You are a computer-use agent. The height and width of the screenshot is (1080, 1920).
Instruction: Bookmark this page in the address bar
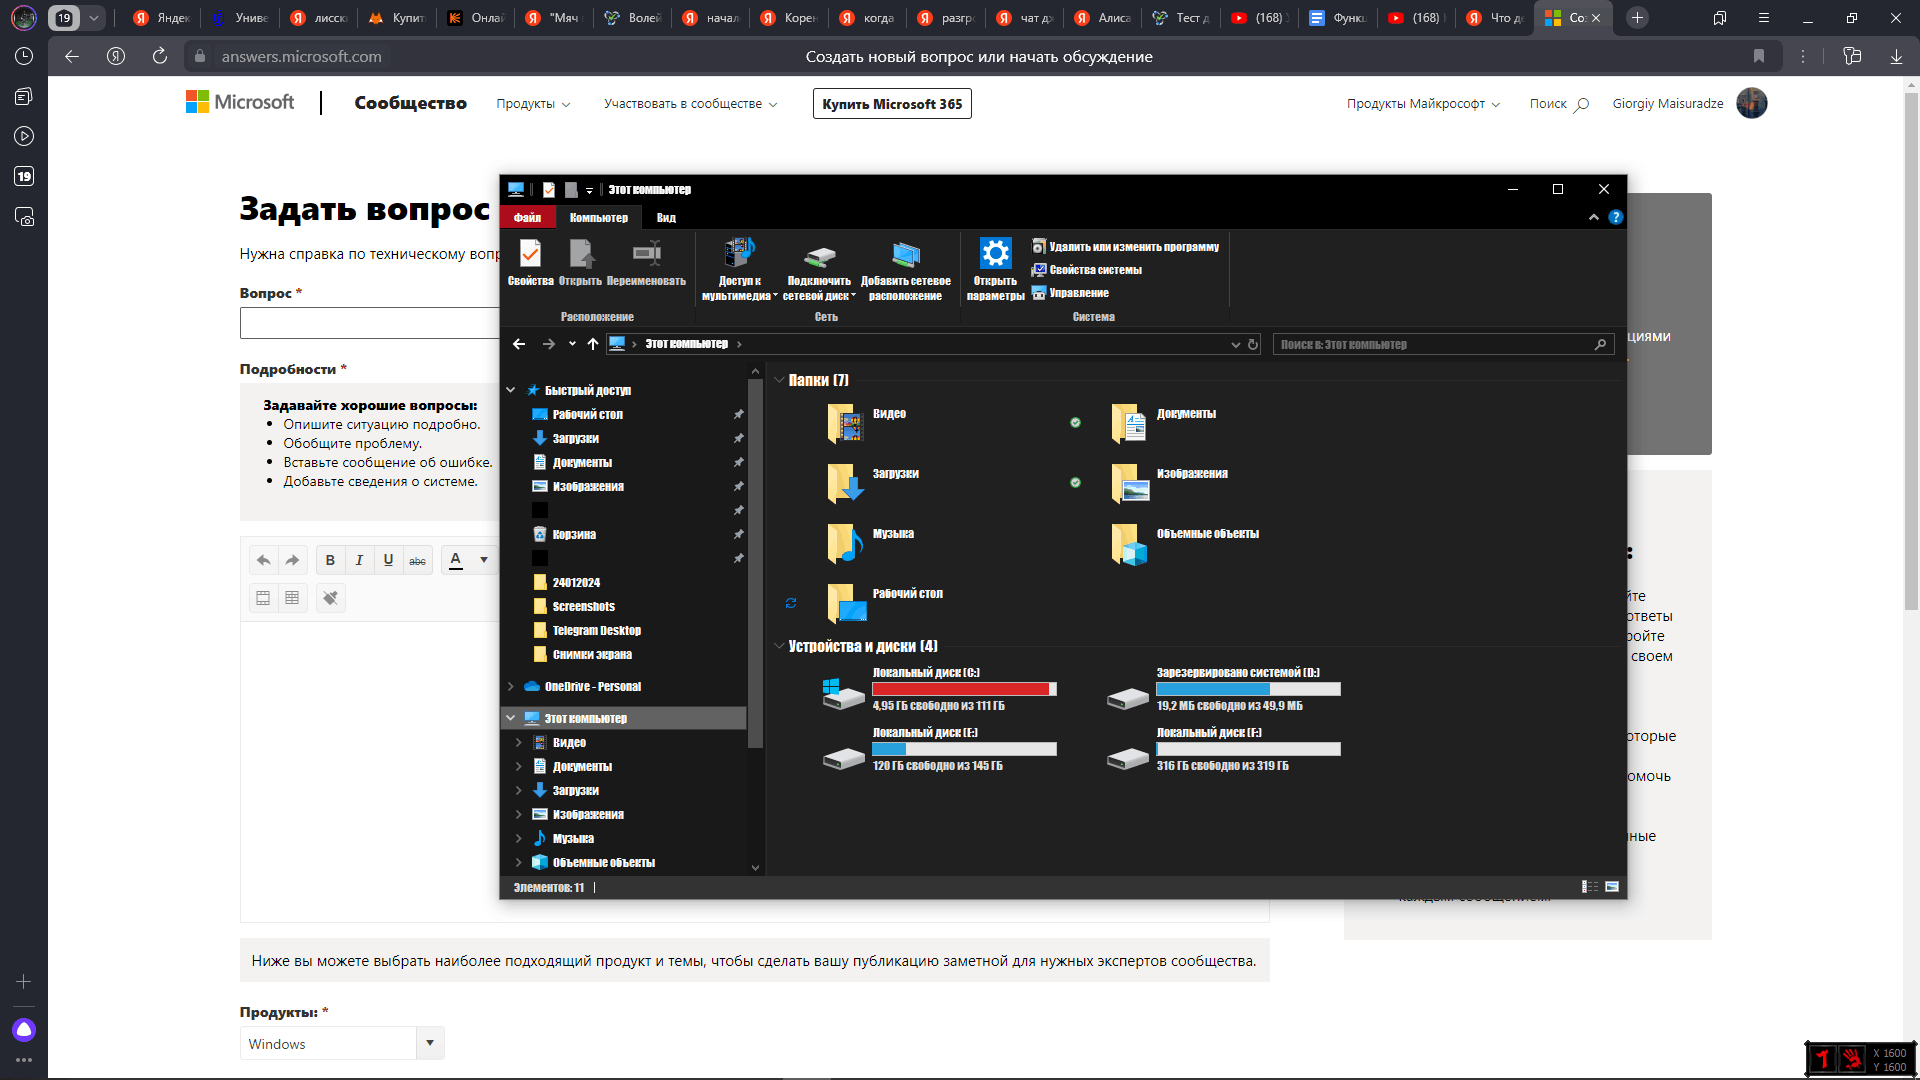[x=1759, y=56]
